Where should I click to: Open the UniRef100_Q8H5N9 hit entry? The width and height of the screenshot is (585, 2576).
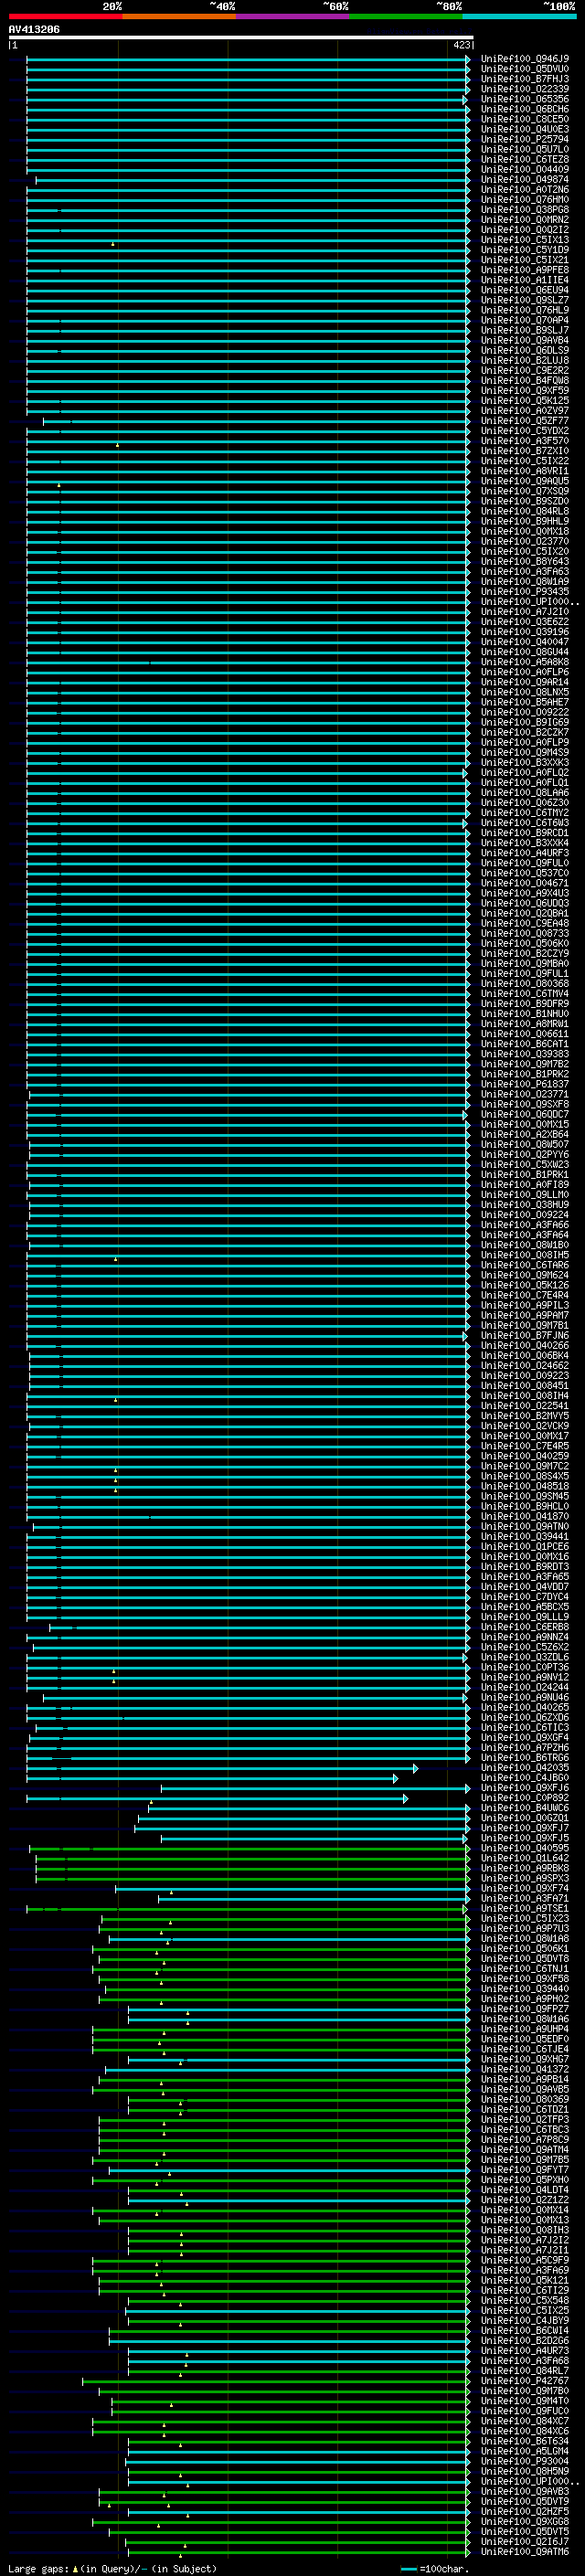coord(525,2472)
